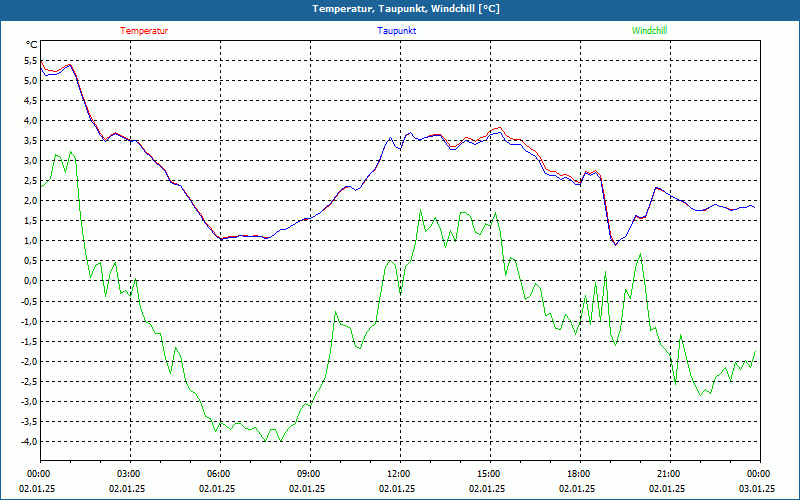Click the -1,5 y-axis value
This screenshot has width=800, height=500.
[x=30, y=341]
